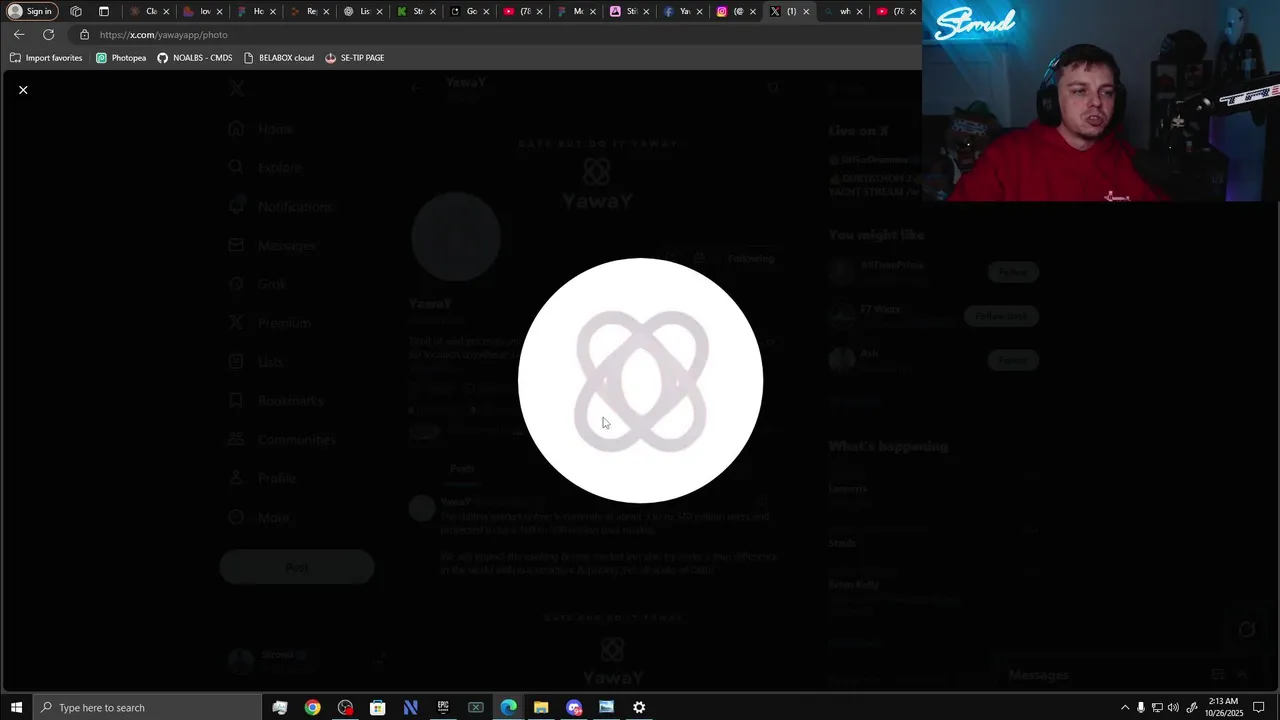Open Microsoft Store from the taskbar
The image size is (1280, 720).
(x=378, y=708)
